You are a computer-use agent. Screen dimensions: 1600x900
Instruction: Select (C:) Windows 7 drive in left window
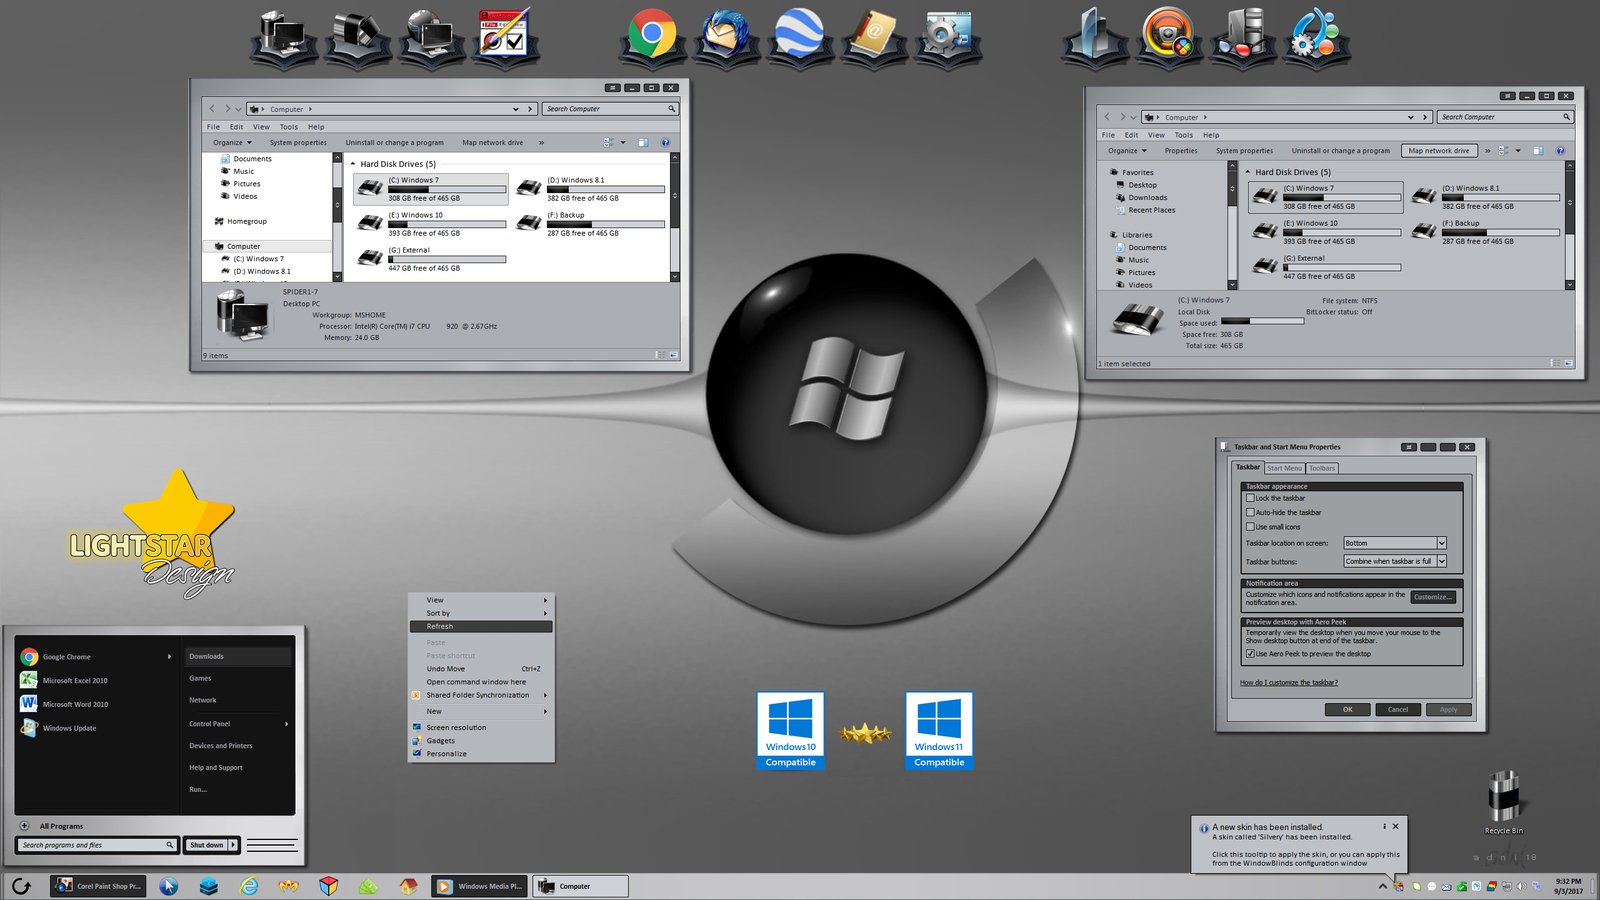coord(431,189)
